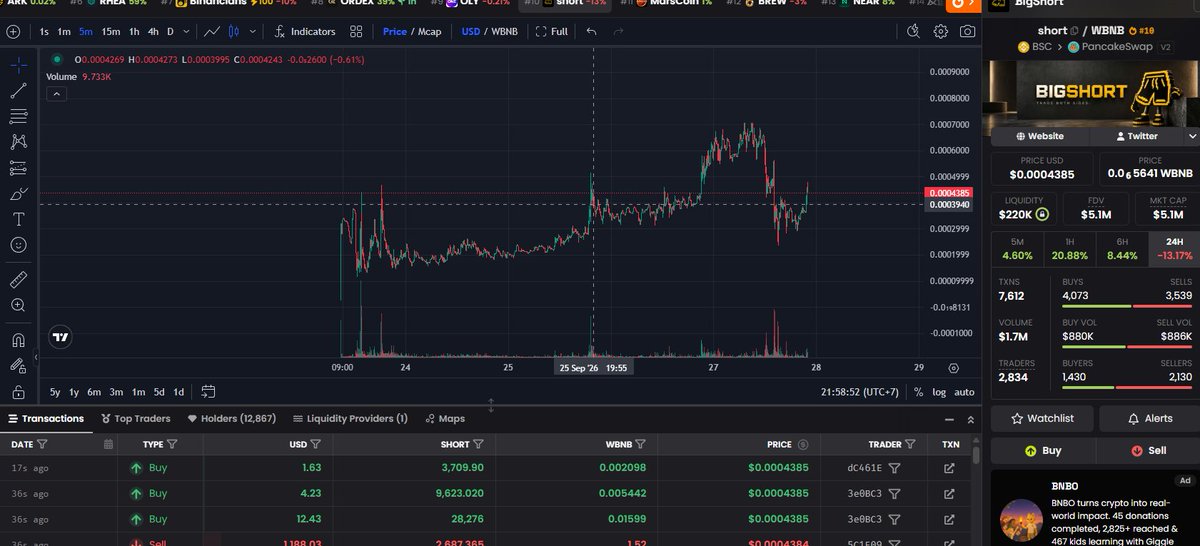This screenshot has height=546, width=1200.
Task: Open the line chart style
Action: click(212, 31)
